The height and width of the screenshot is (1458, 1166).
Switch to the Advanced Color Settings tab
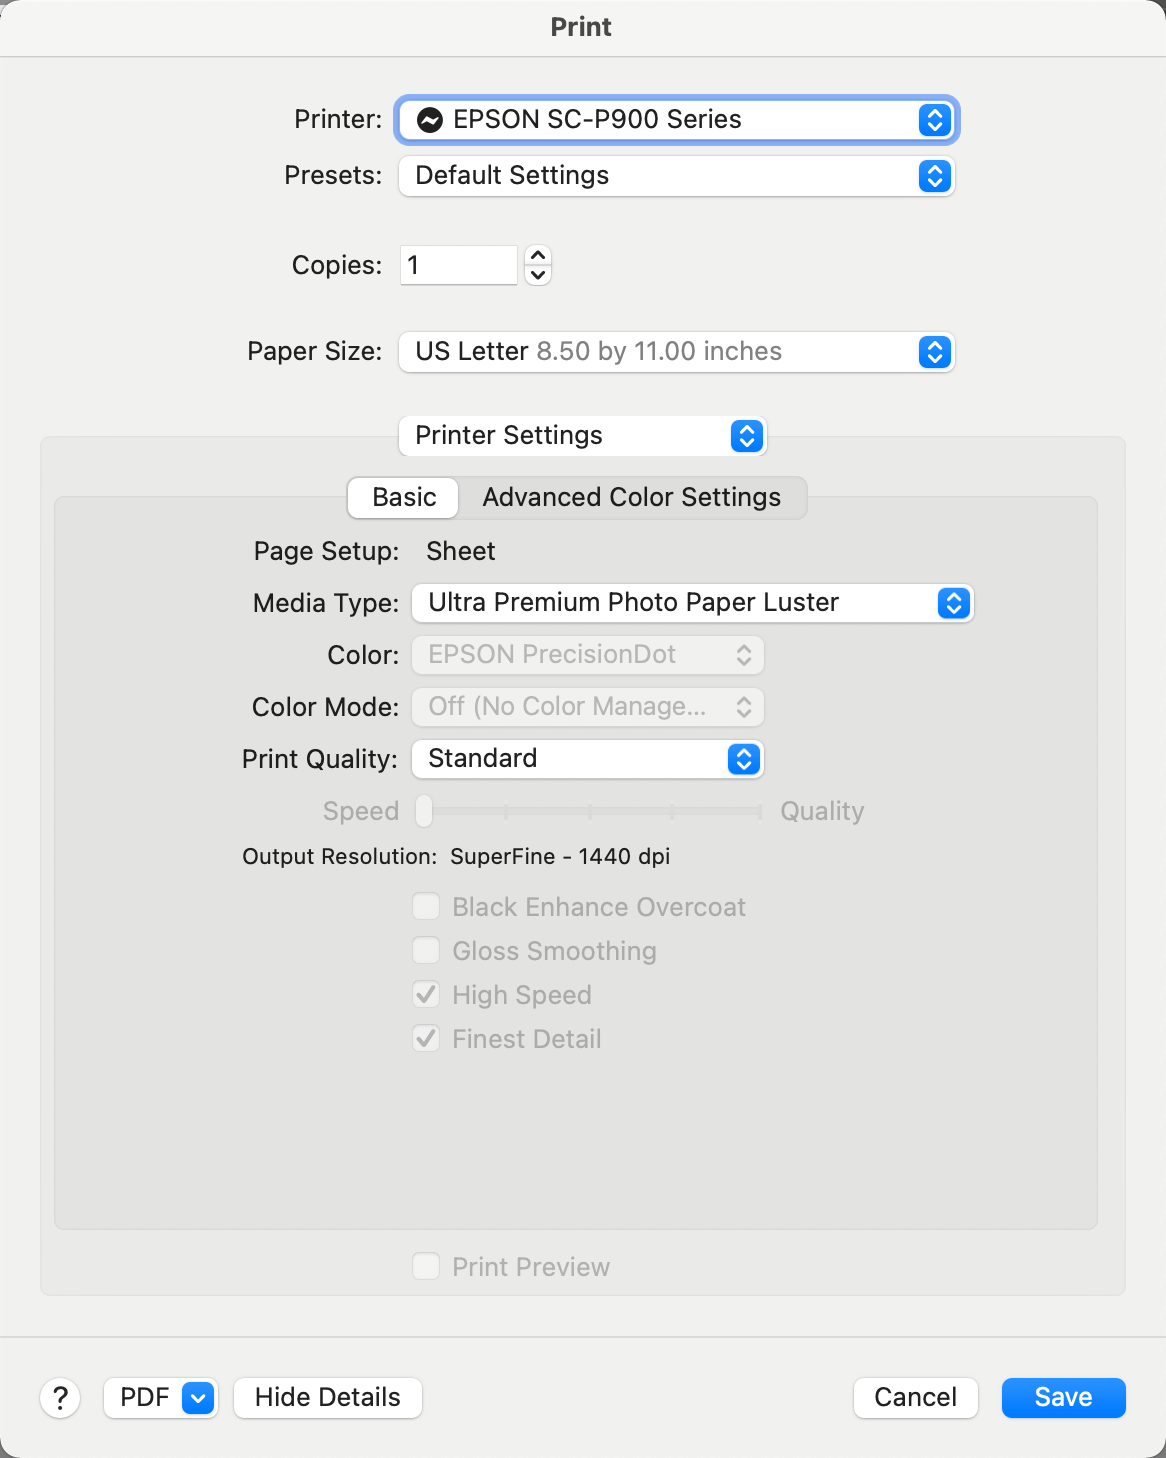(x=631, y=497)
